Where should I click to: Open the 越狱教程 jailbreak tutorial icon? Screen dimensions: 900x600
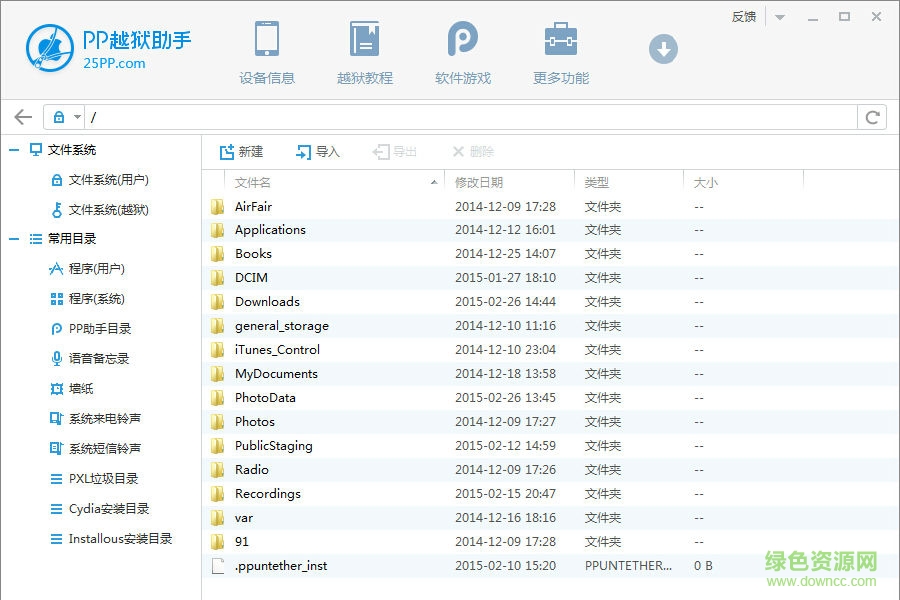pos(364,40)
